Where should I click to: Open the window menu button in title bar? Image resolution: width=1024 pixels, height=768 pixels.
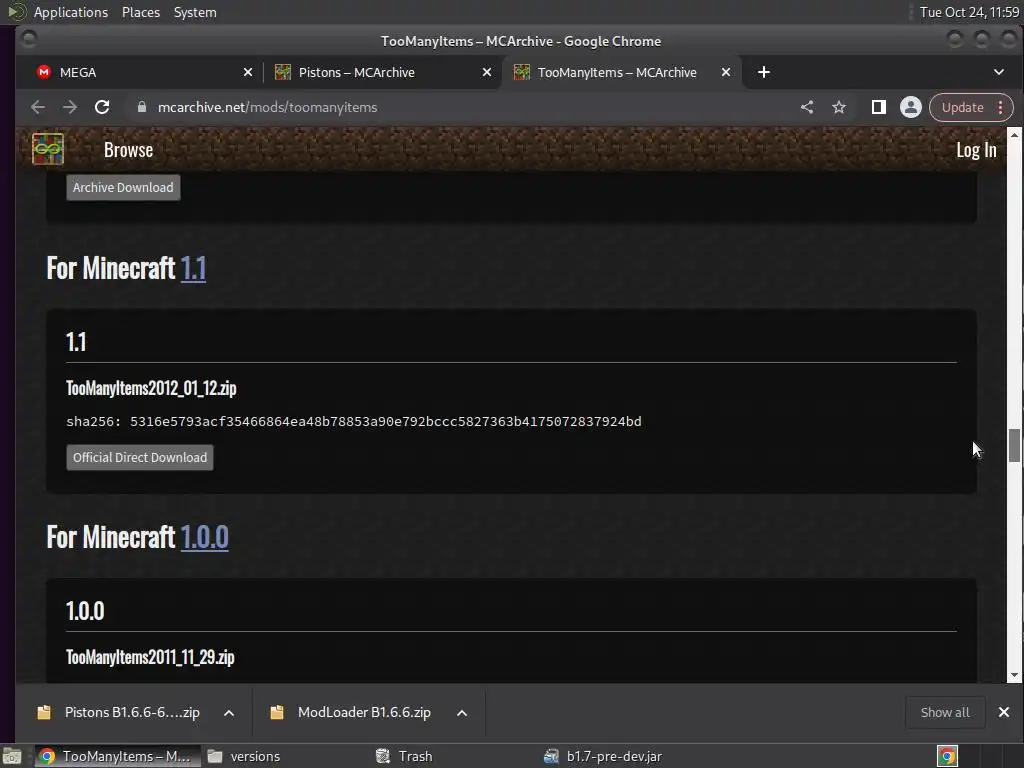29,40
